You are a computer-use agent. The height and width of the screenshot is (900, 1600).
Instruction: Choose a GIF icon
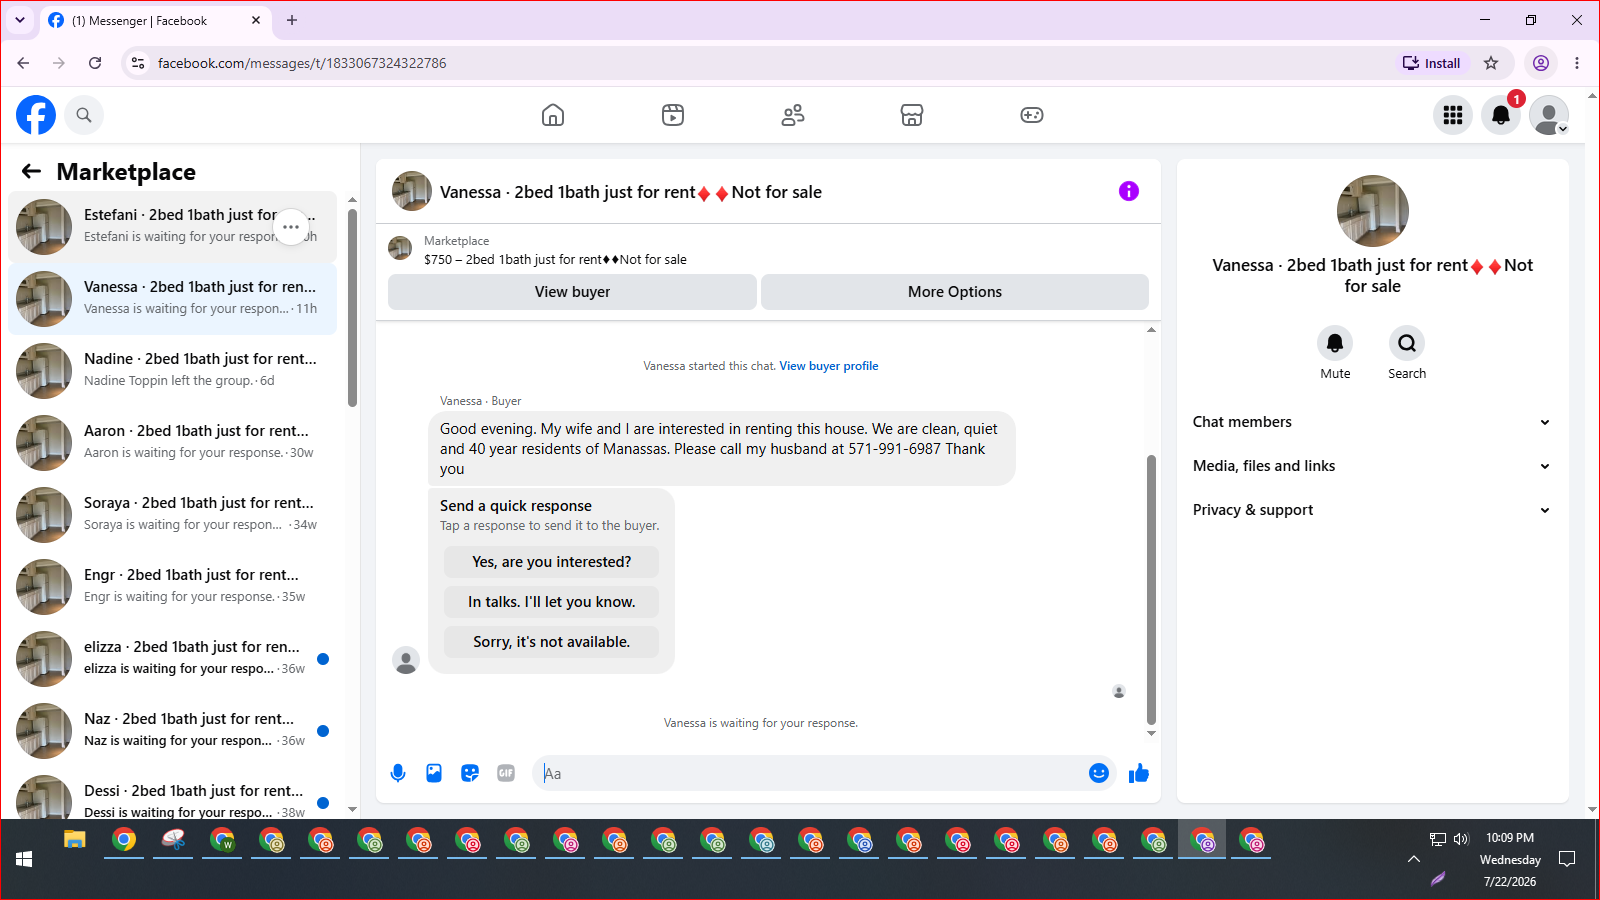(506, 773)
